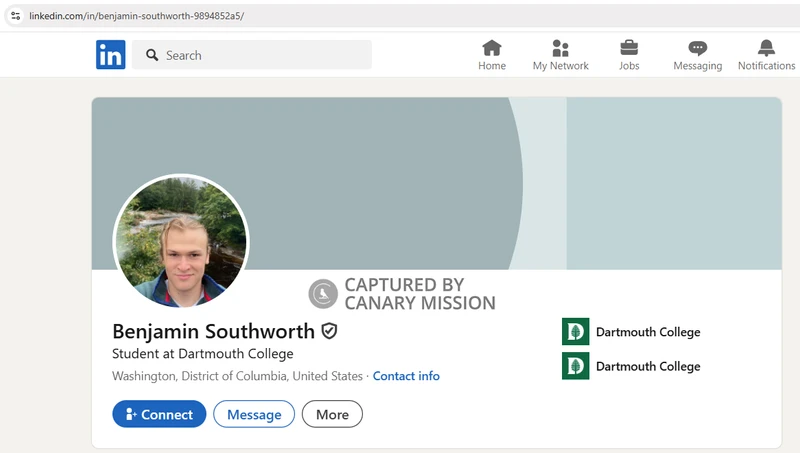Click the verification shield badge beside the name
Image resolution: width=800 pixels, height=453 pixels.
(x=329, y=331)
